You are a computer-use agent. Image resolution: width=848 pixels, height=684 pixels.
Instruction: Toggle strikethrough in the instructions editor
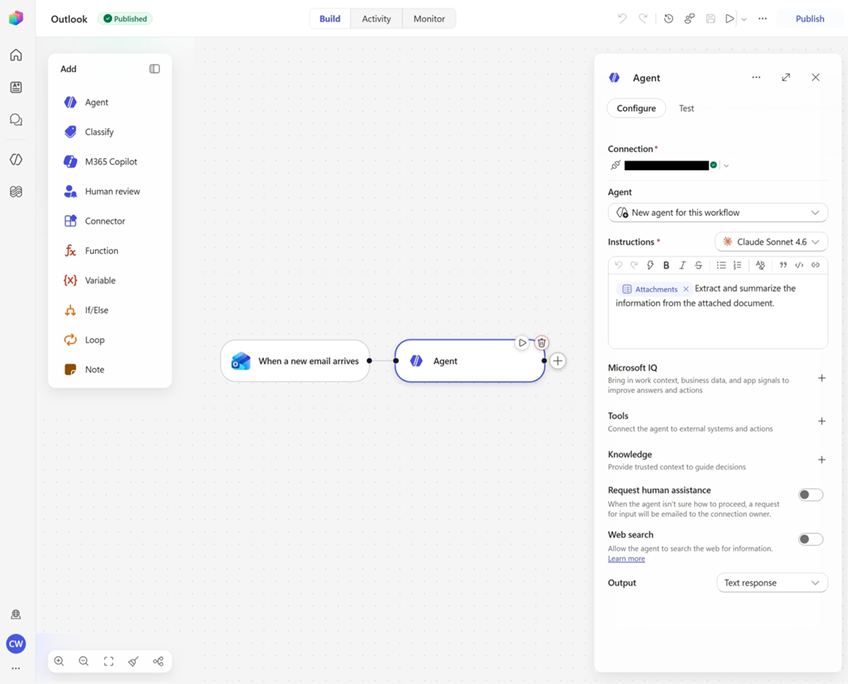click(x=698, y=265)
